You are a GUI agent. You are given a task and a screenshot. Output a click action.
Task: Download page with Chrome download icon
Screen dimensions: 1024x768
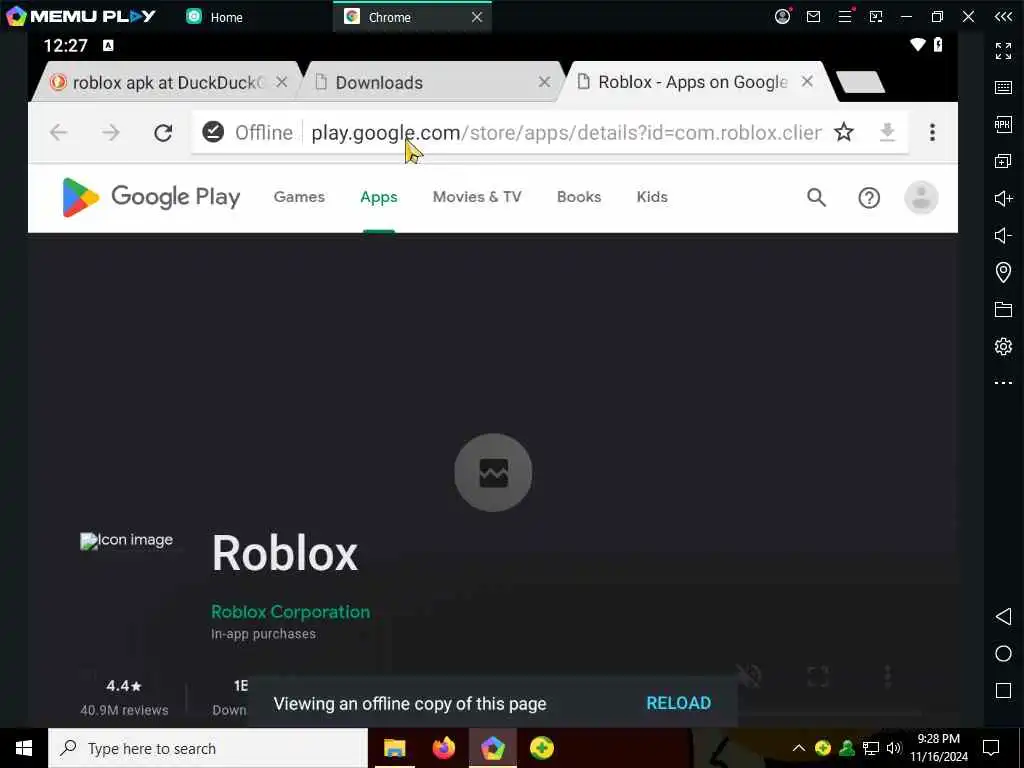point(887,133)
